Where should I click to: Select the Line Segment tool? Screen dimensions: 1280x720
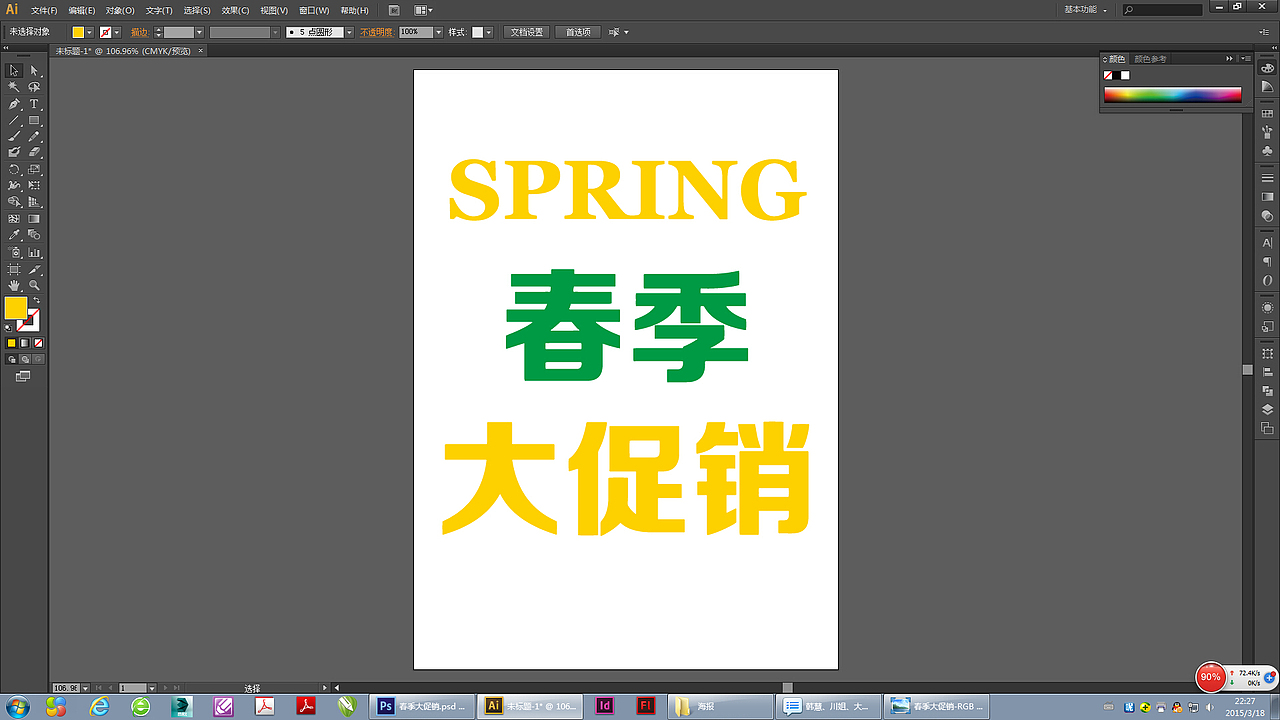(14, 120)
